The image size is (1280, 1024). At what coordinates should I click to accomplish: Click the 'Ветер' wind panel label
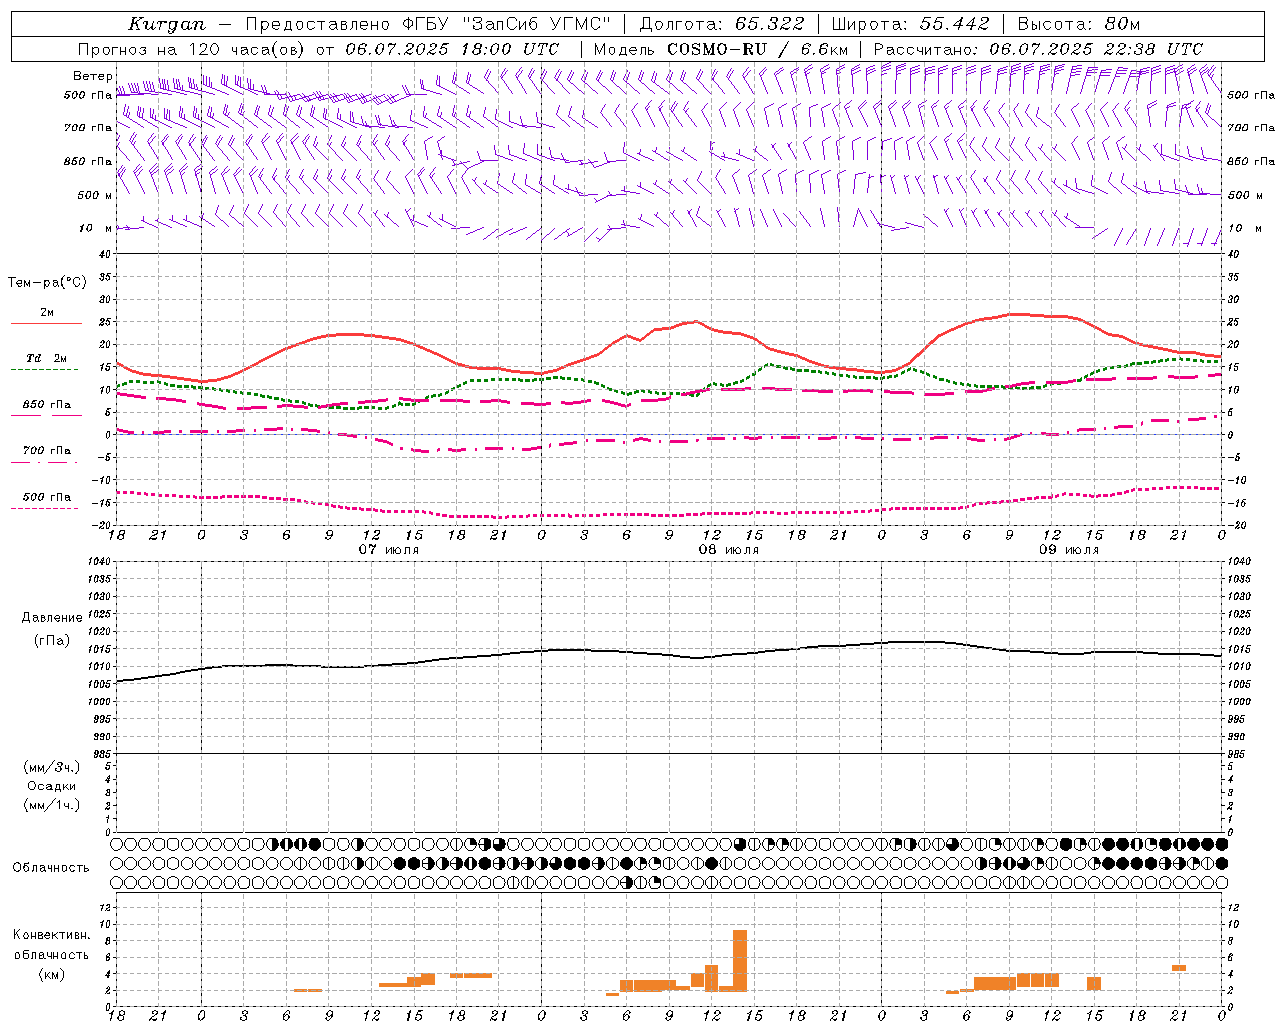[x=92, y=76]
